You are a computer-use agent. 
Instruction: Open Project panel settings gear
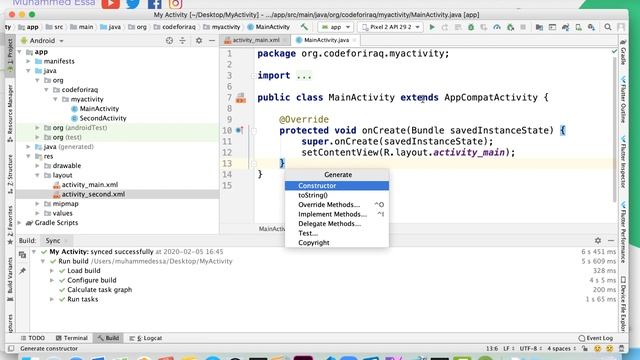[199, 40]
